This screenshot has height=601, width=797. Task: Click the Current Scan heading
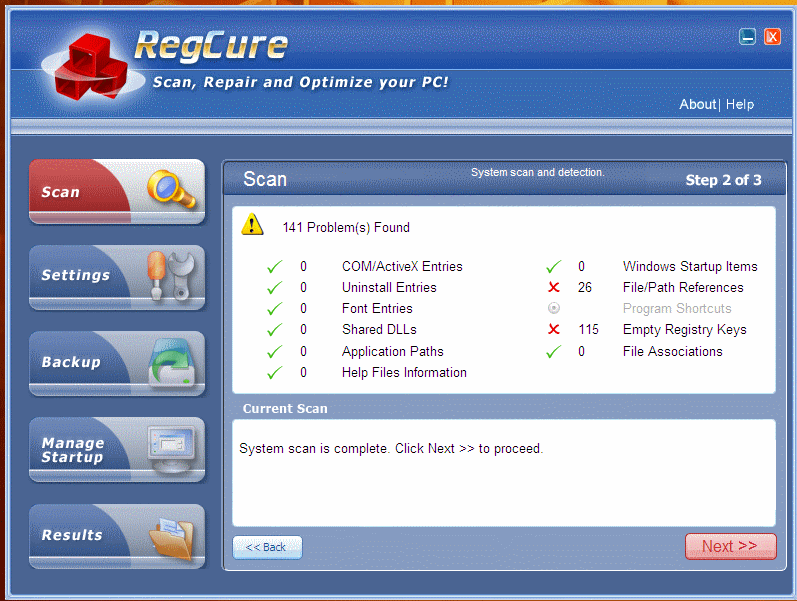(x=285, y=408)
